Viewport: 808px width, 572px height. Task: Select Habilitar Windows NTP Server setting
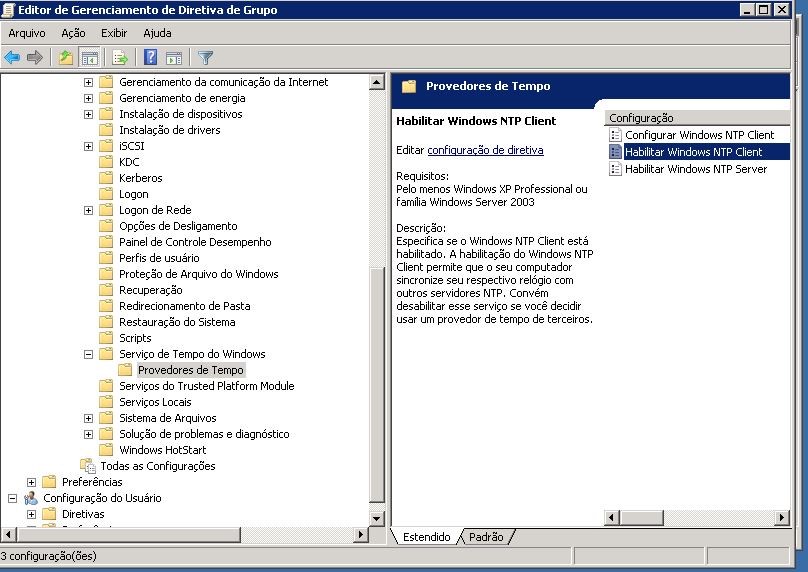[696, 169]
